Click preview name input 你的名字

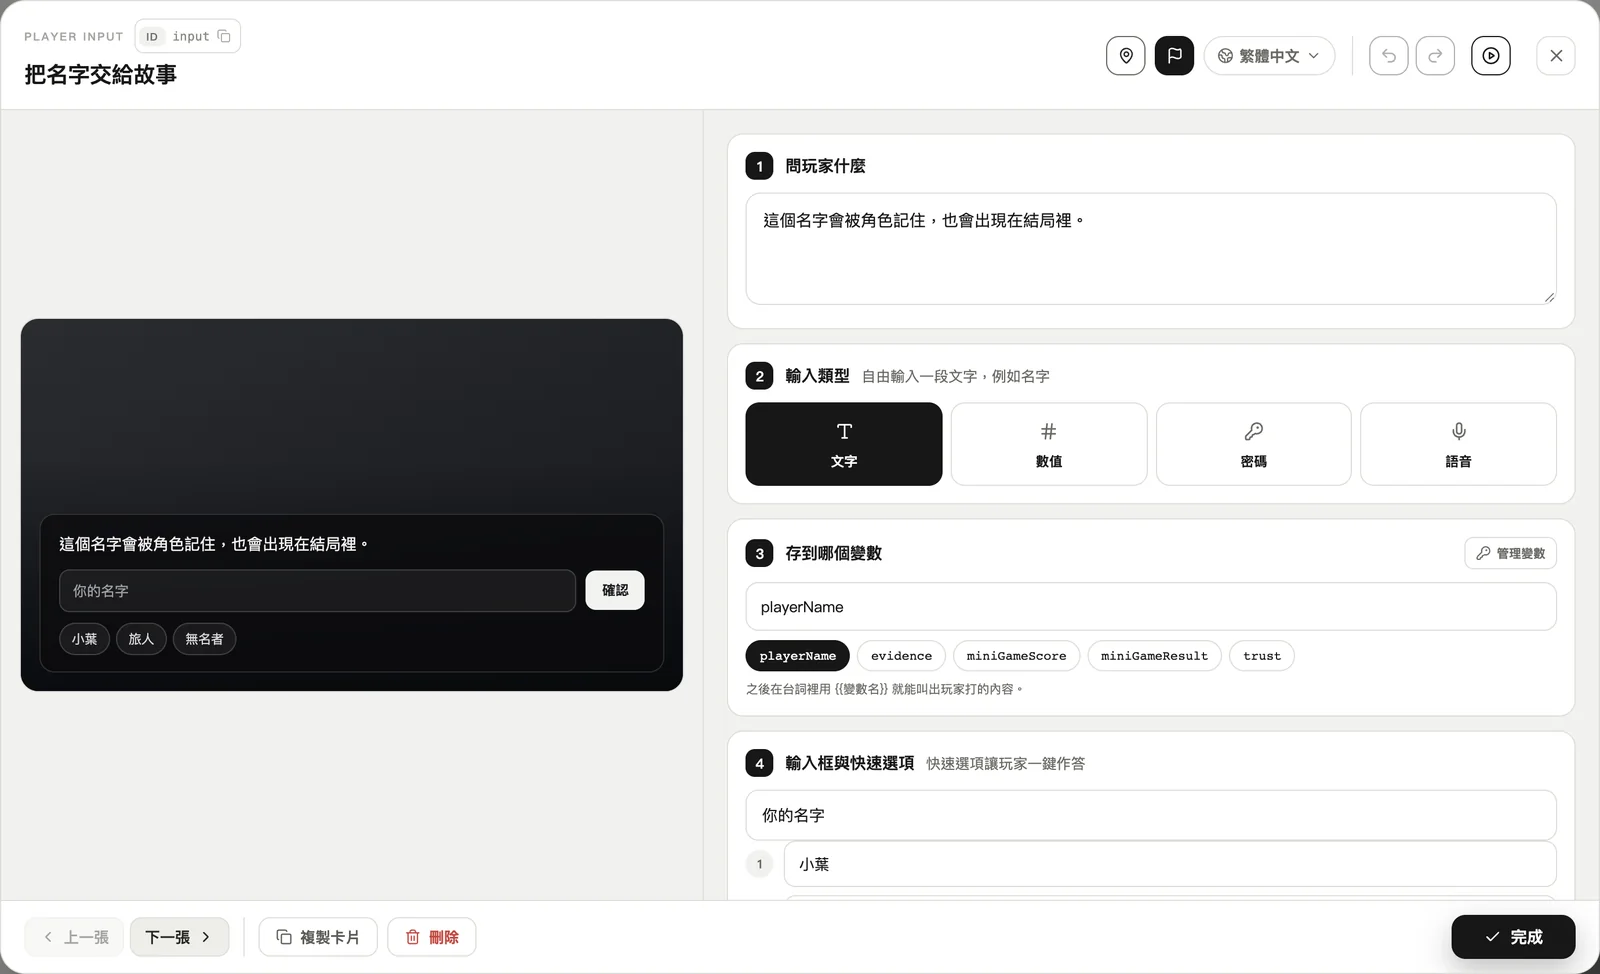pos(317,591)
